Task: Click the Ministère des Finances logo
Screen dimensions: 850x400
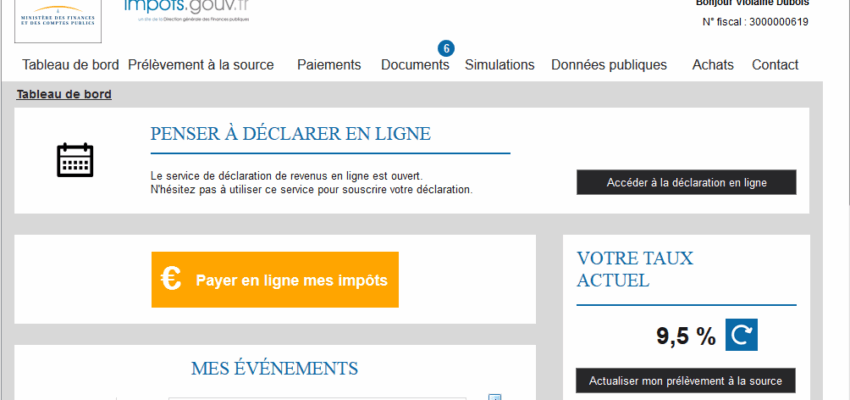Action: [57, 21]
